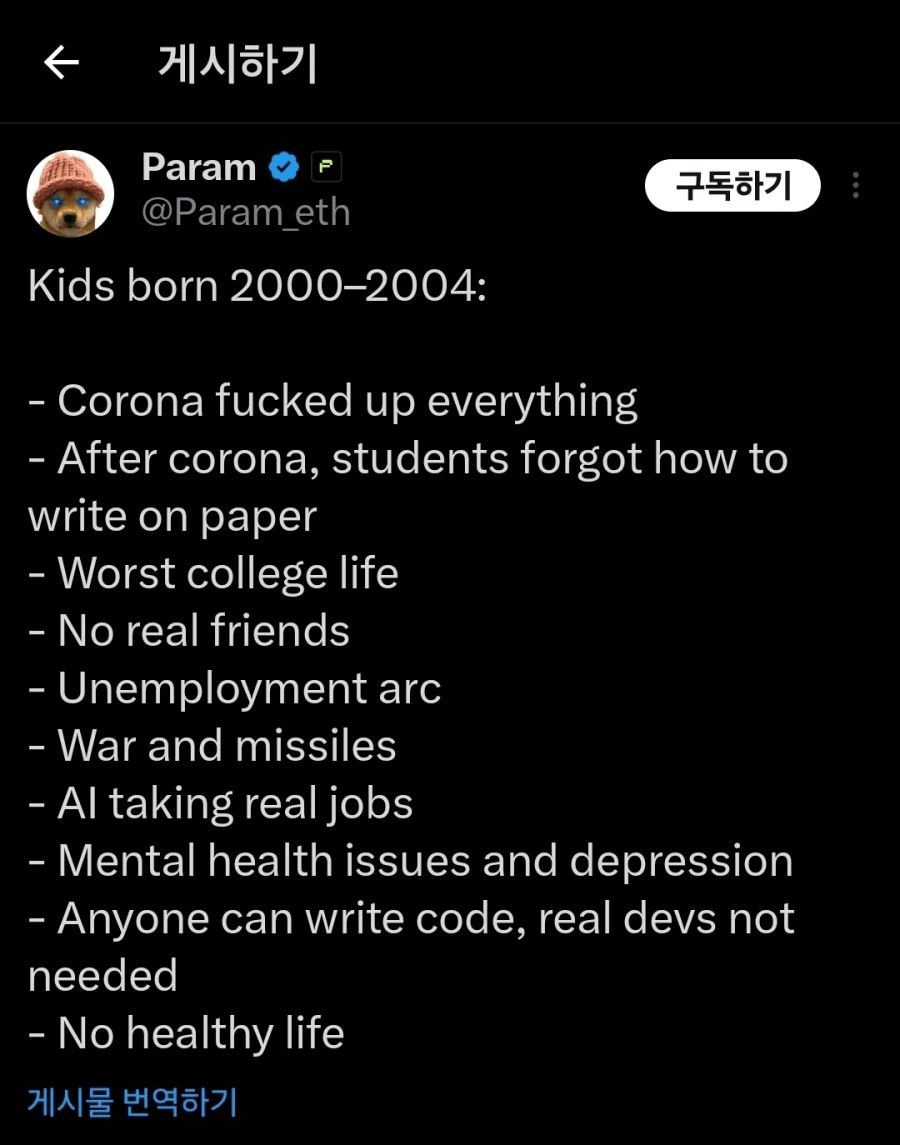Screen dimensions: 900x1145
Task: Click the blue verified checkmark badge
Action: pos(285,168)
